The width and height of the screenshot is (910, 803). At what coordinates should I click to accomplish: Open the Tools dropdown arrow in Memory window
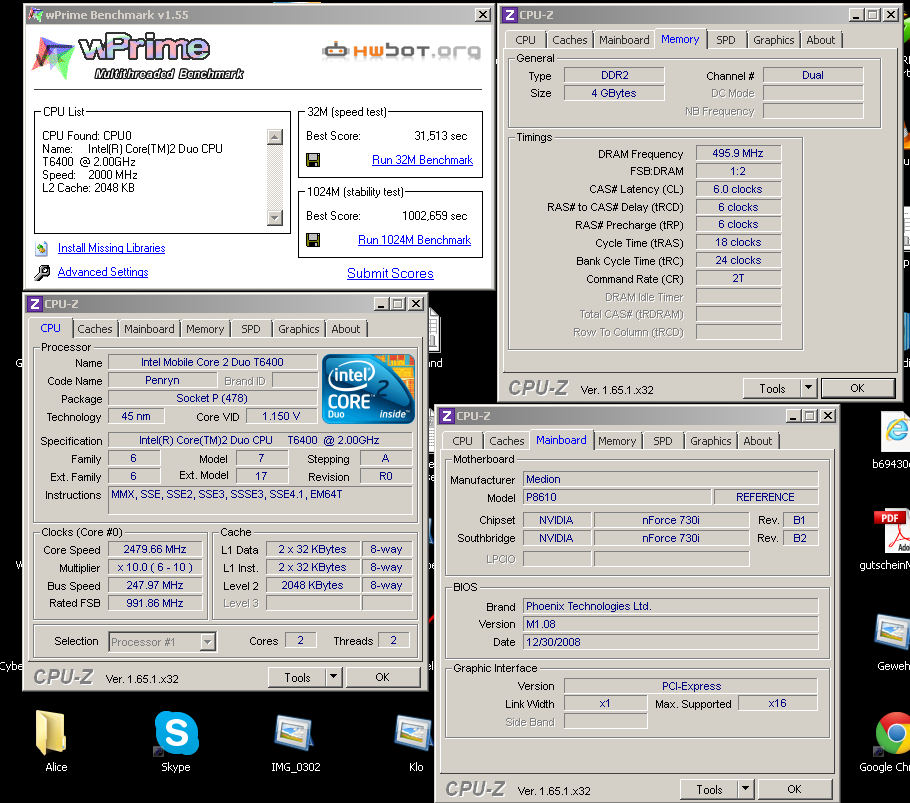(x=808, y=388)
